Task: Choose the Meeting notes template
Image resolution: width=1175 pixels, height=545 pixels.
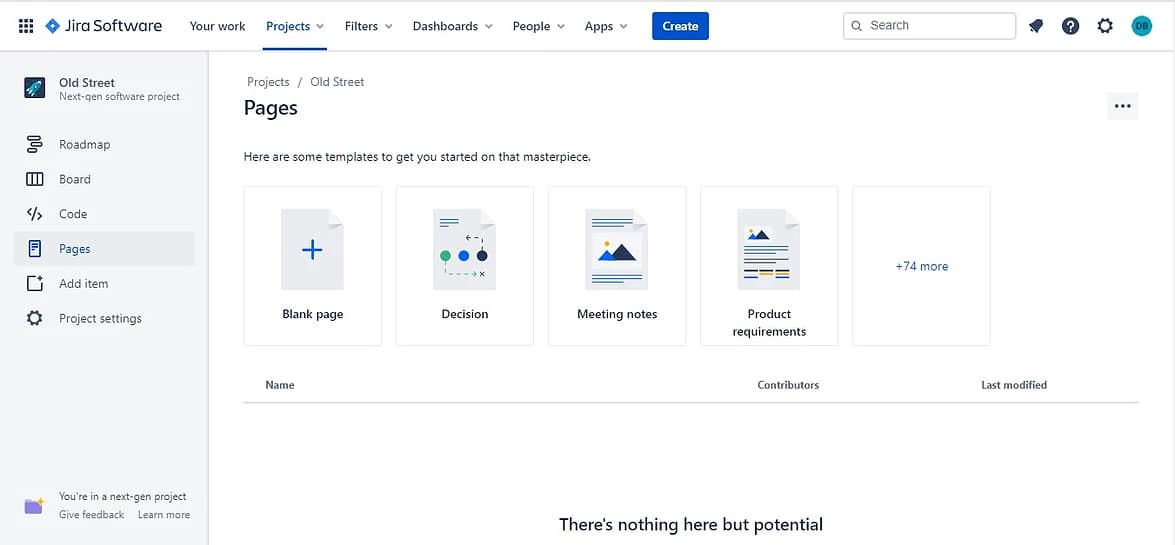Action: tap(617, 266)
